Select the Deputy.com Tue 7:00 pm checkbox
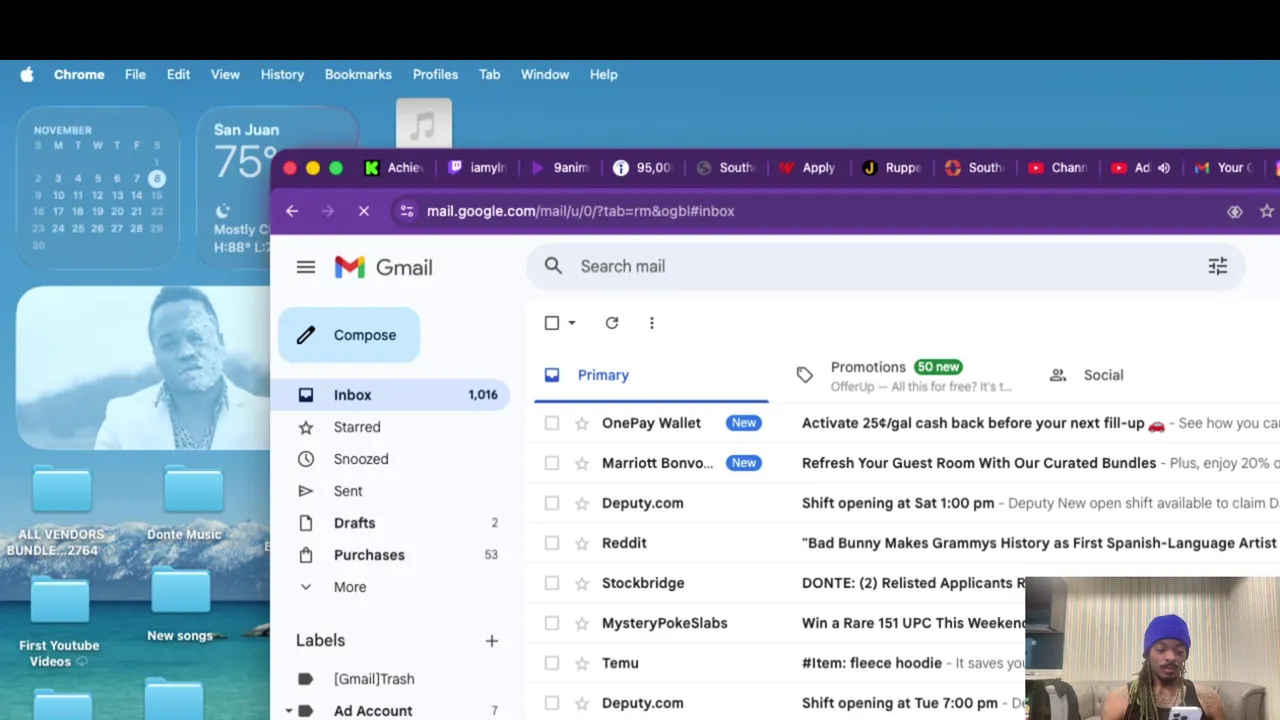Viewport: 1280px width, 720px height. coord(552,703)
